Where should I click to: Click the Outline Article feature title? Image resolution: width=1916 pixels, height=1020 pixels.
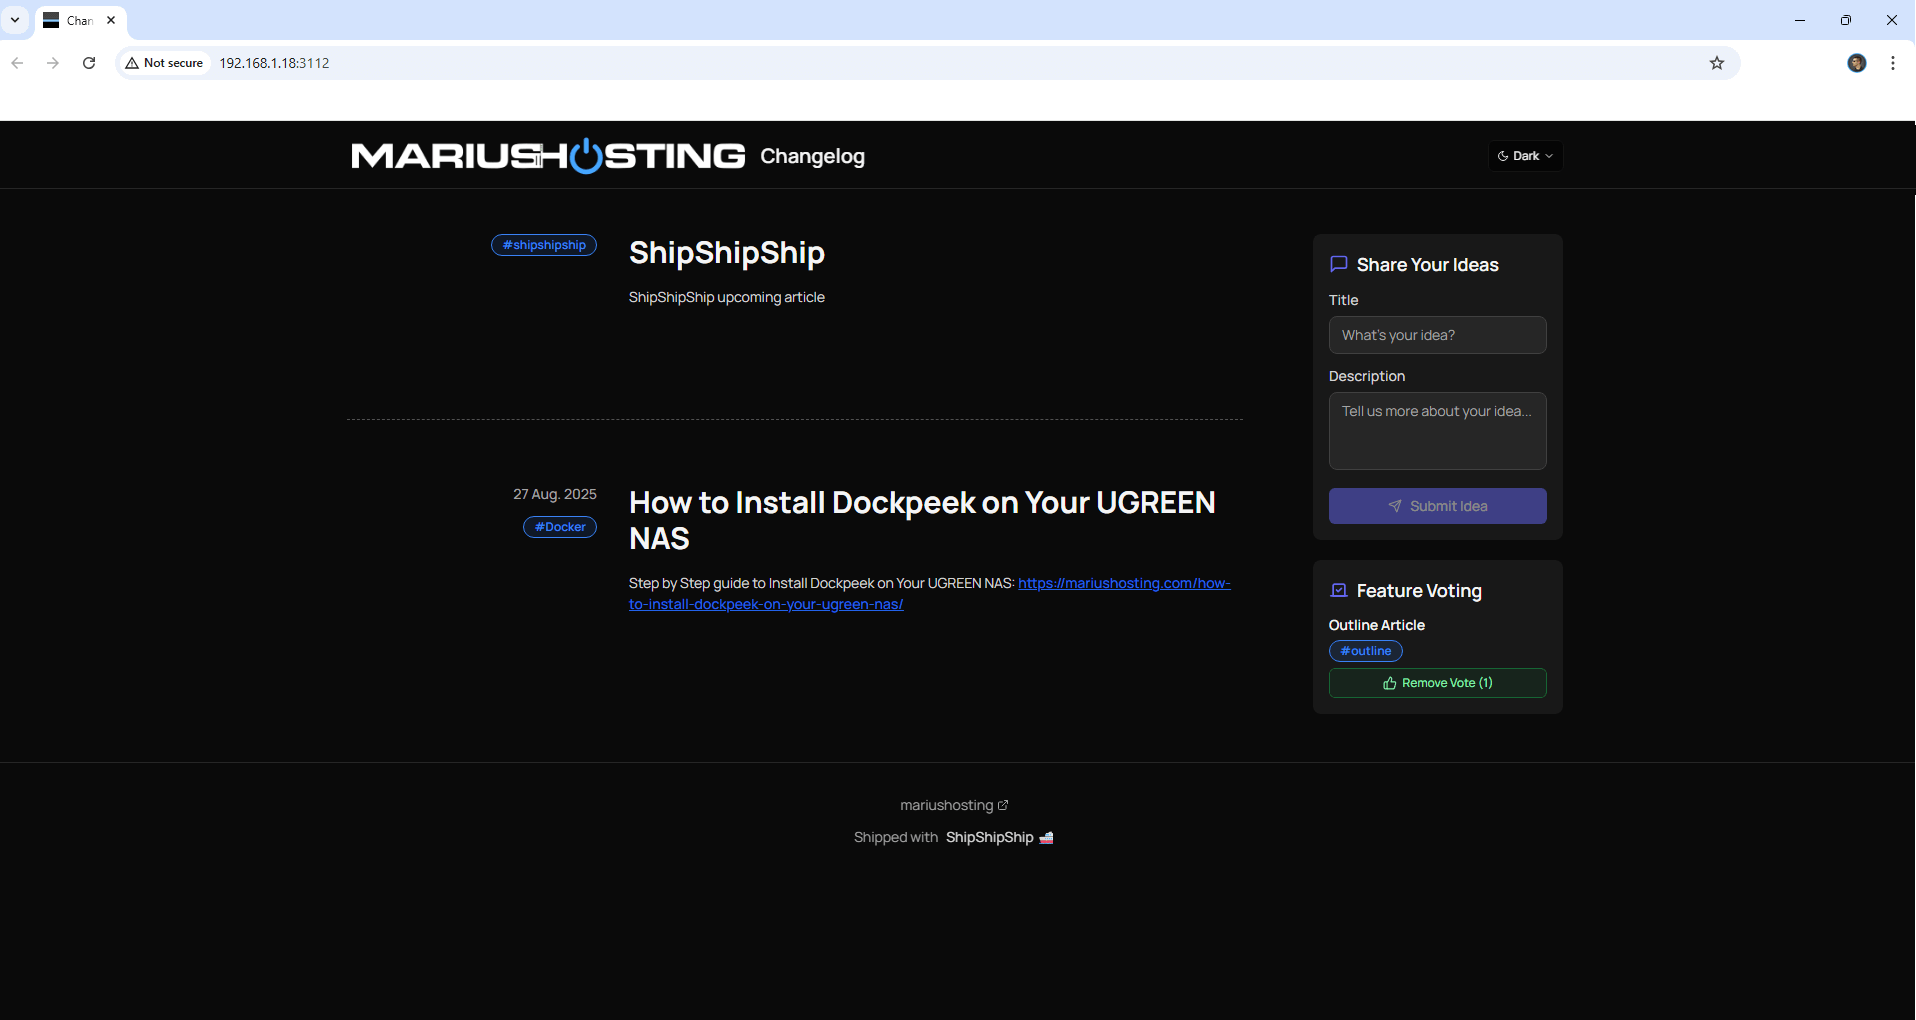[1376, 625]
